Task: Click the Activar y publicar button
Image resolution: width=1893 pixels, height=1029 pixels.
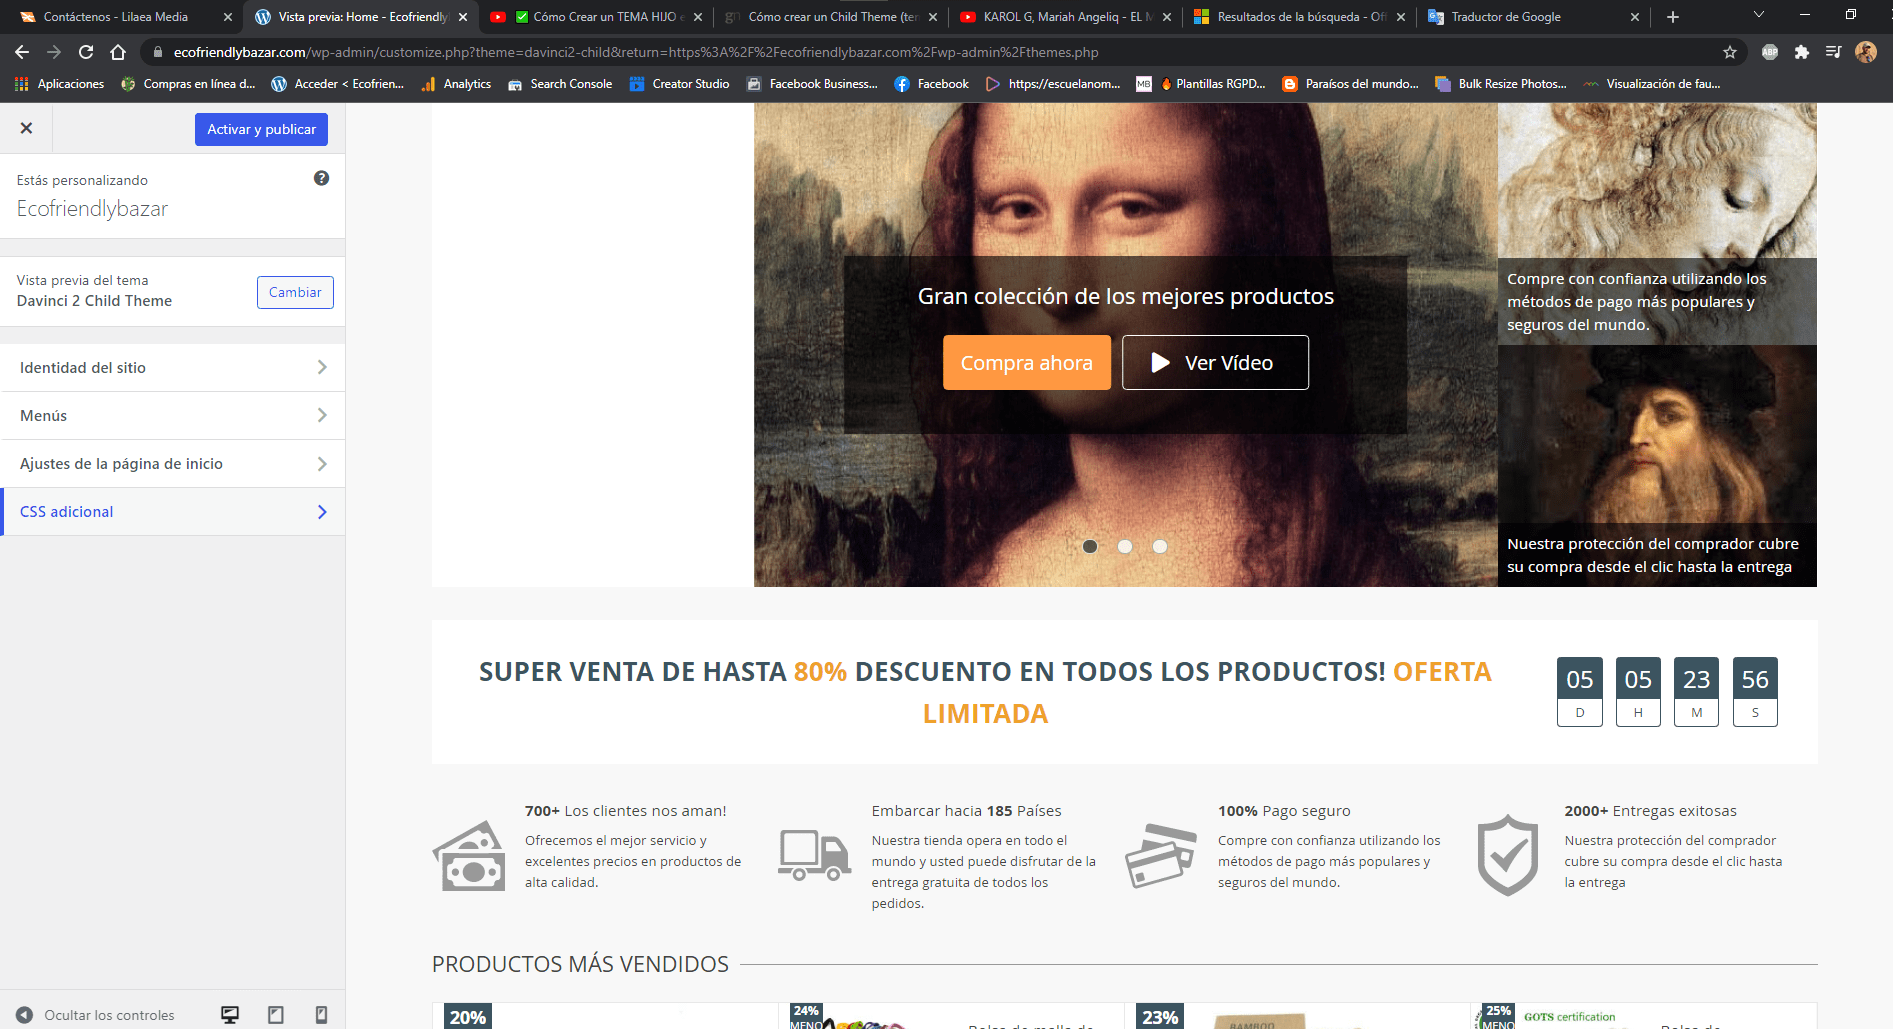Action: coord(261,129)
